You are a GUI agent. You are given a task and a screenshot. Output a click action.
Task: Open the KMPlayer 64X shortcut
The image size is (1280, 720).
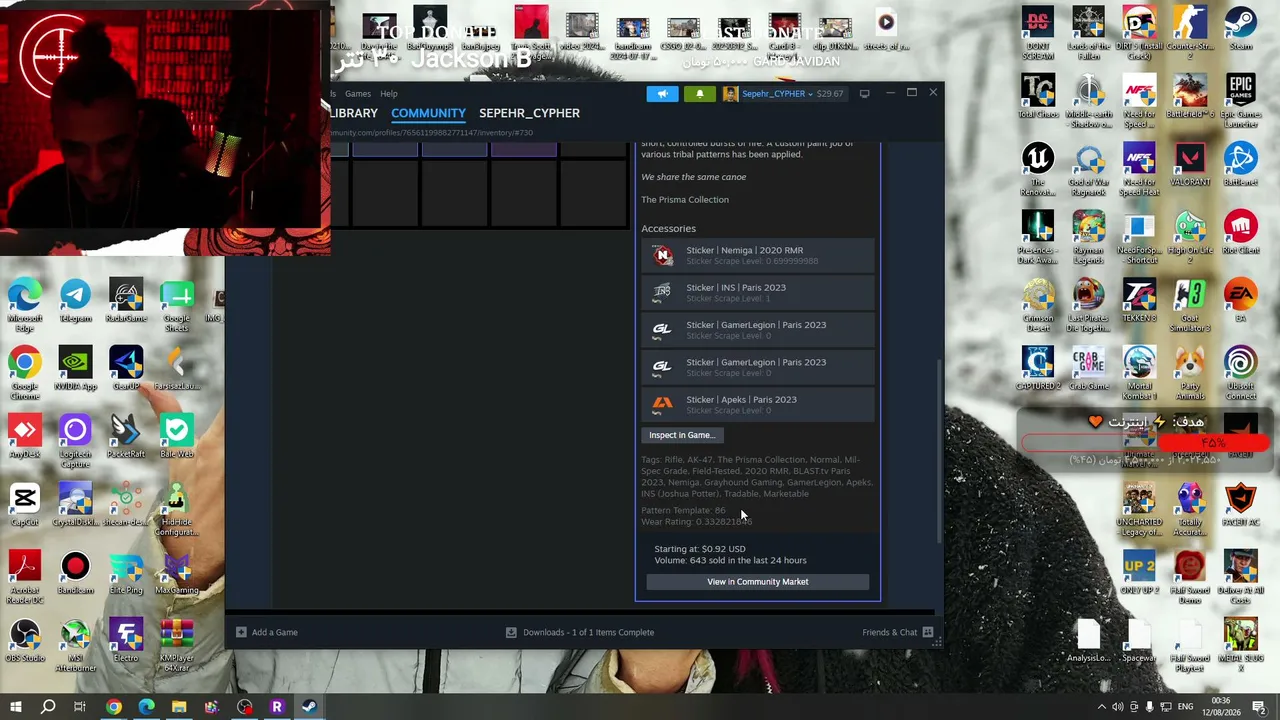pos(176,646)
